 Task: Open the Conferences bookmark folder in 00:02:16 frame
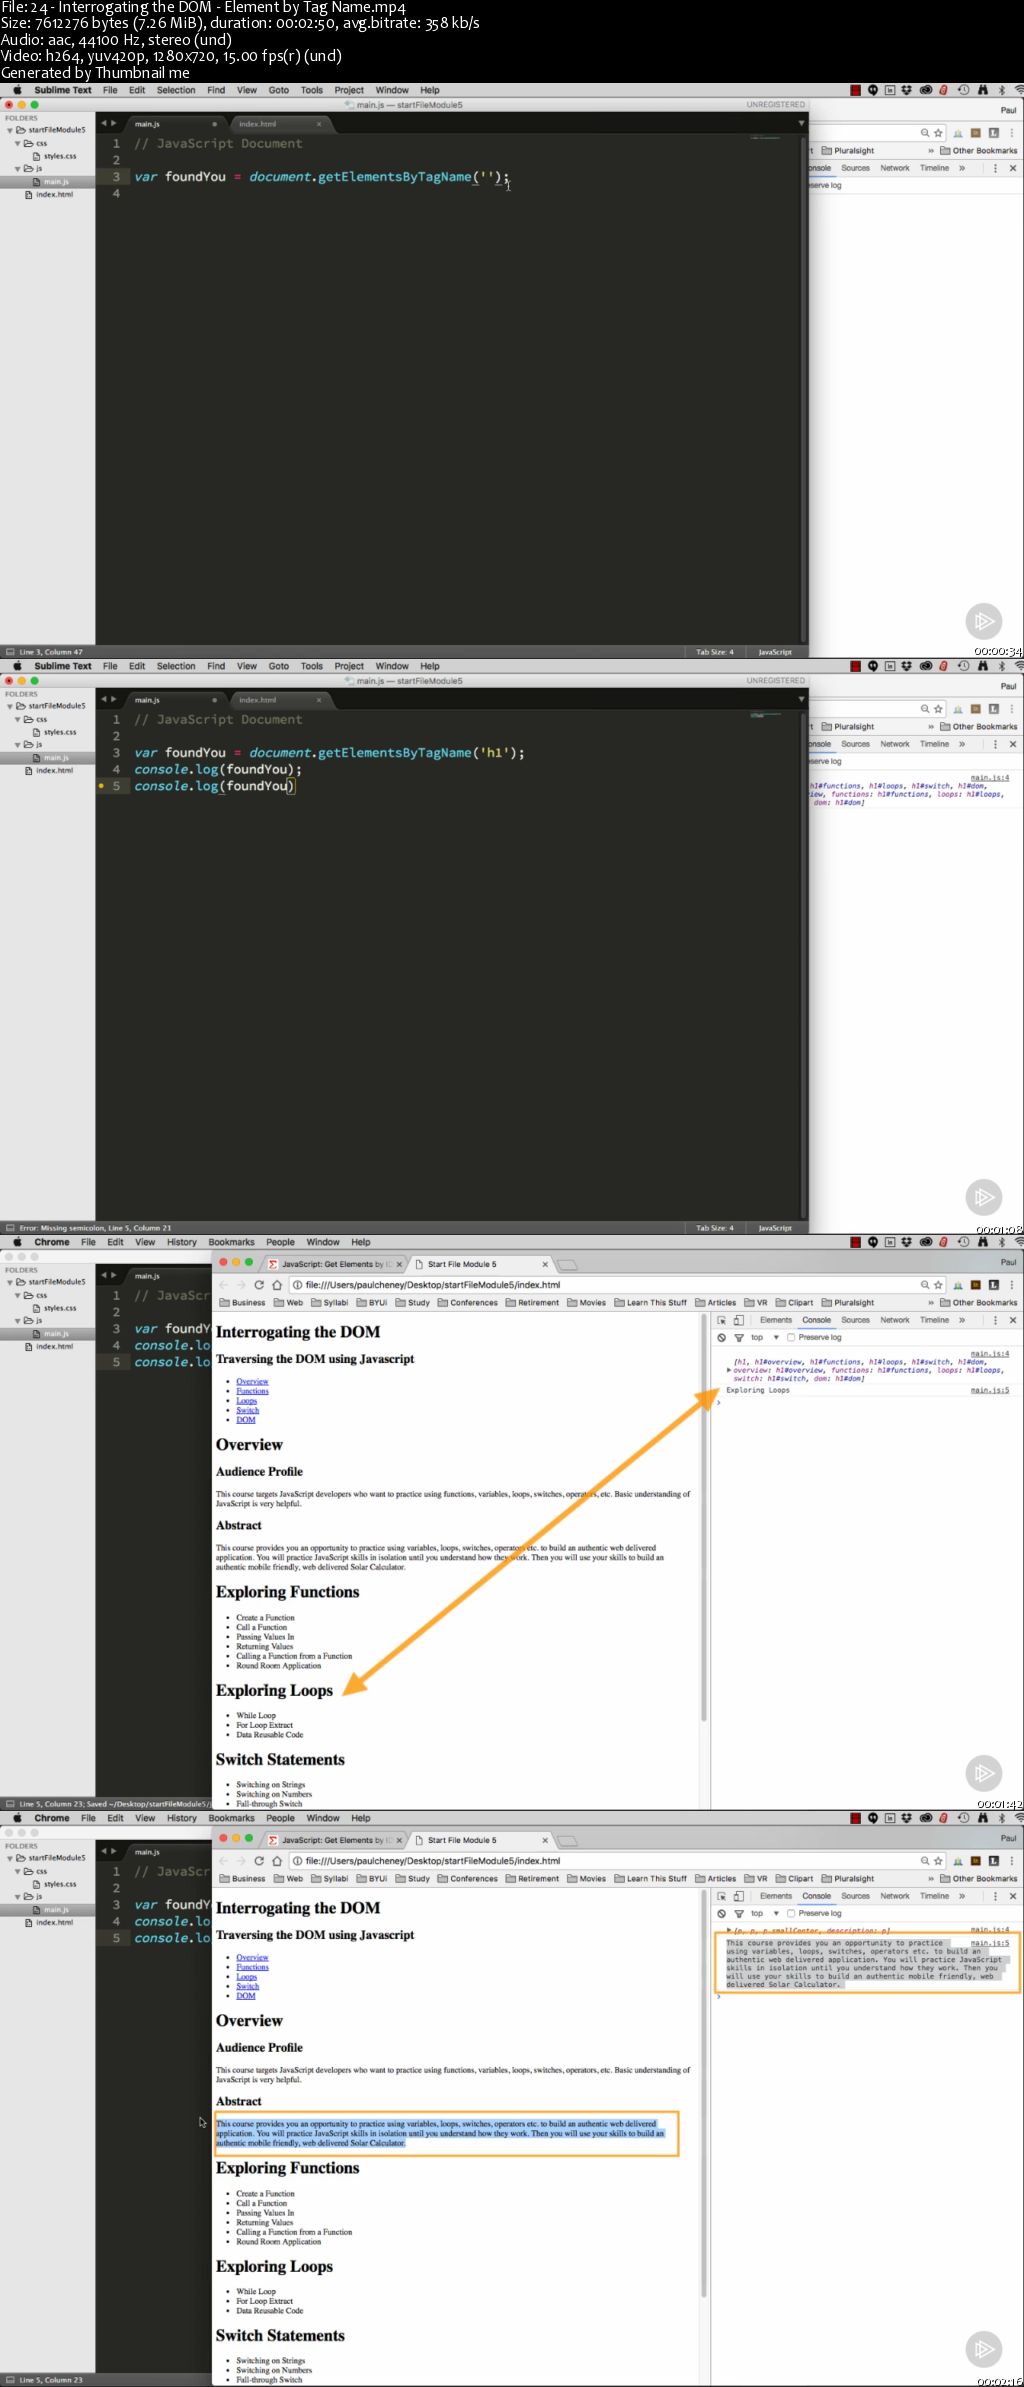[467, 1879]
